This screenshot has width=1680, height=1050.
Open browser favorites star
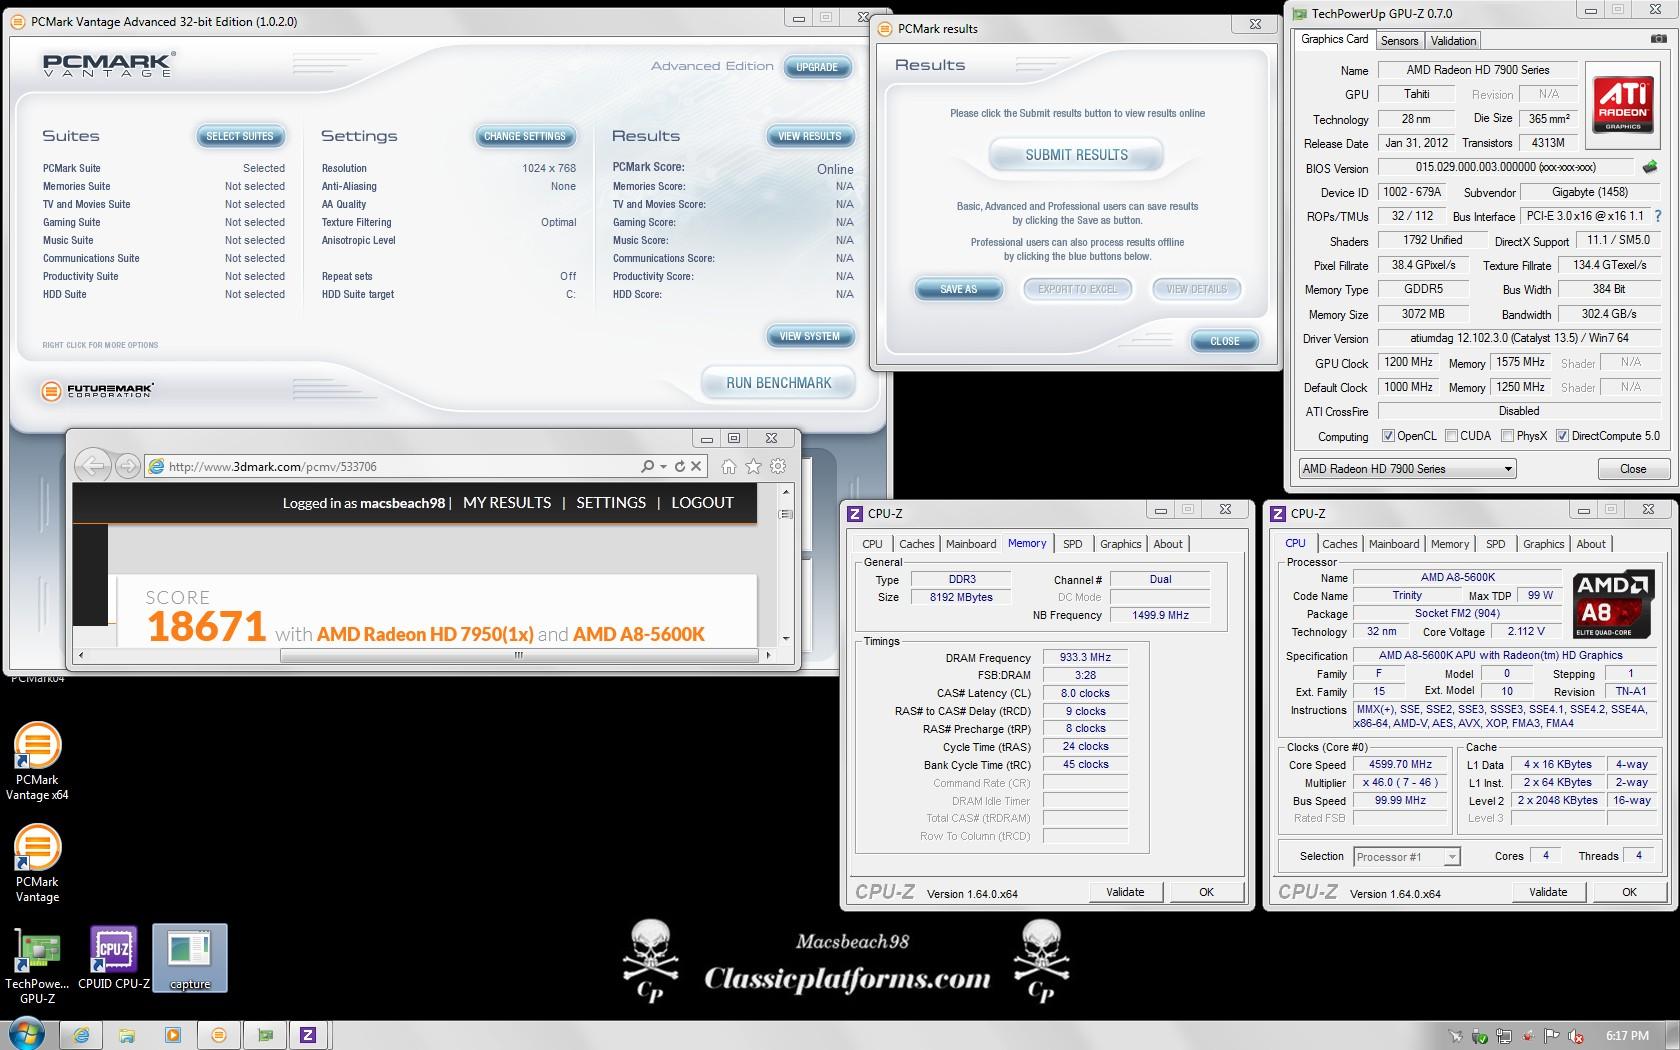click(x=753, y=466)
